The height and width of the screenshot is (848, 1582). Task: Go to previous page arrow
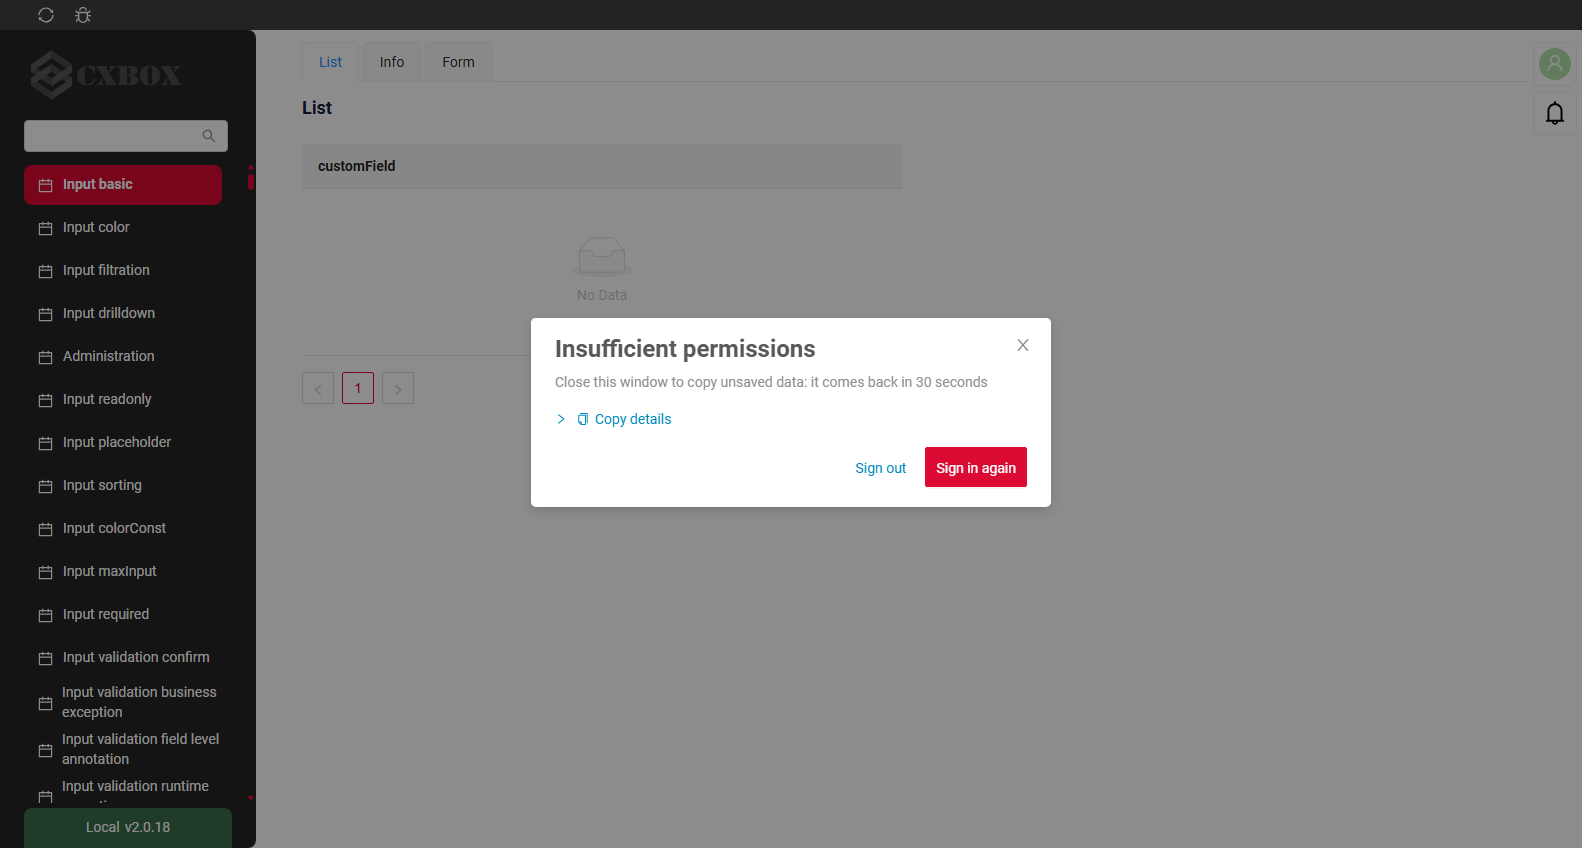click(318, 388)
